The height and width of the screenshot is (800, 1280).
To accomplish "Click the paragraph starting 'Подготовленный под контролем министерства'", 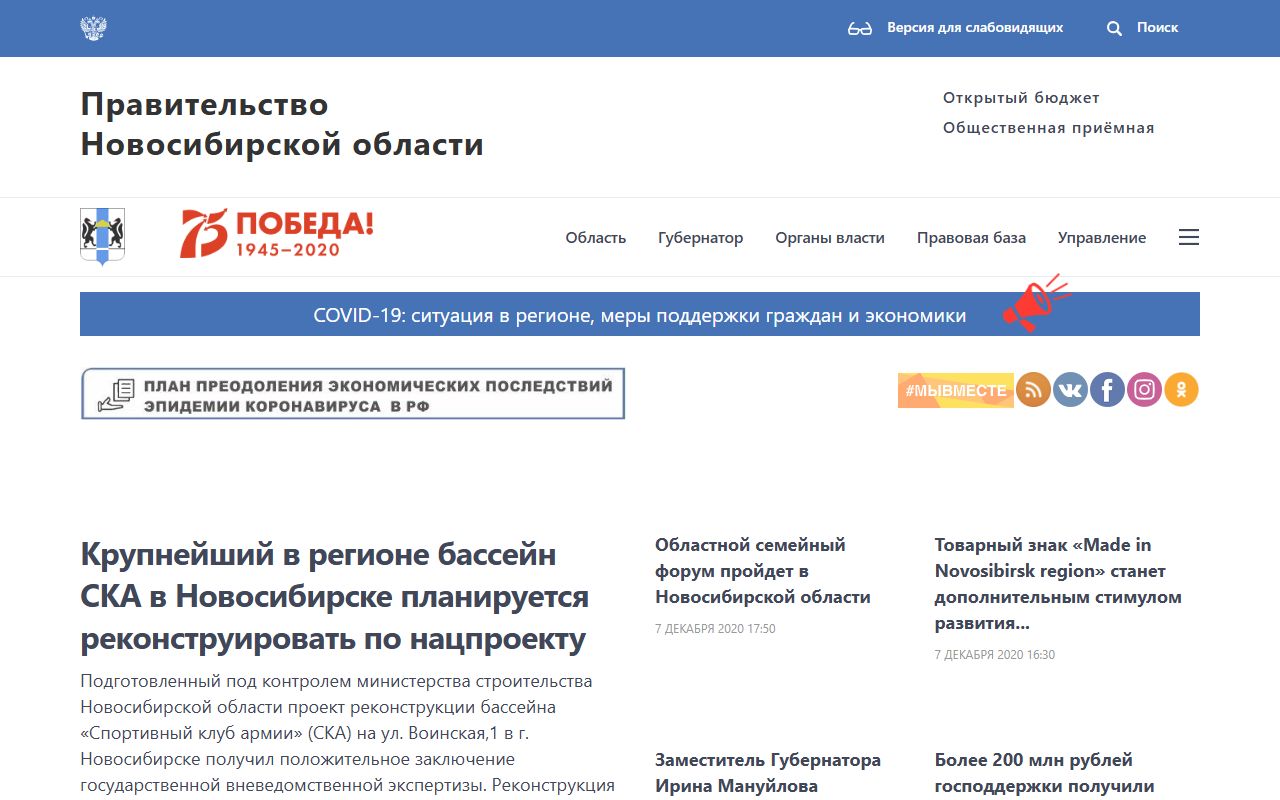I will pyautogui.click(x=347, y=733).
